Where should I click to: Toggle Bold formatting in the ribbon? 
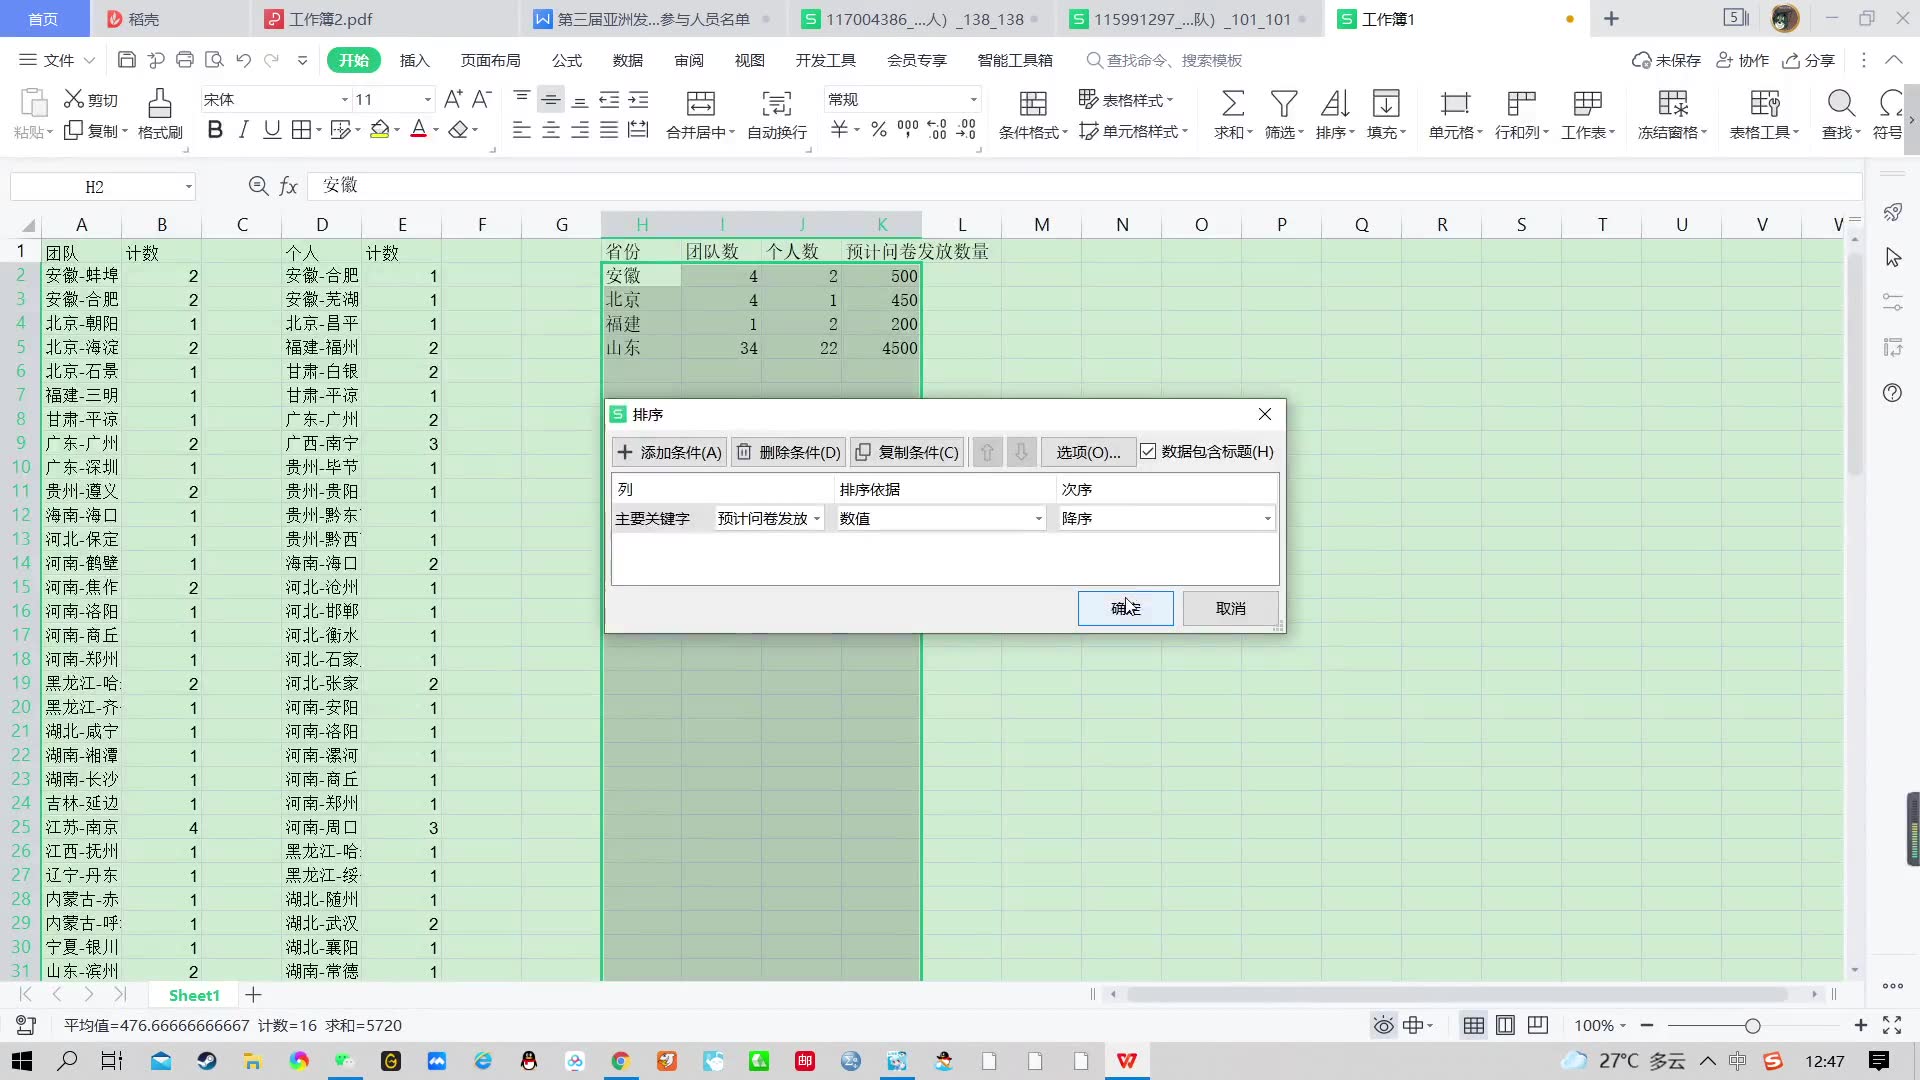coord(215,130)
